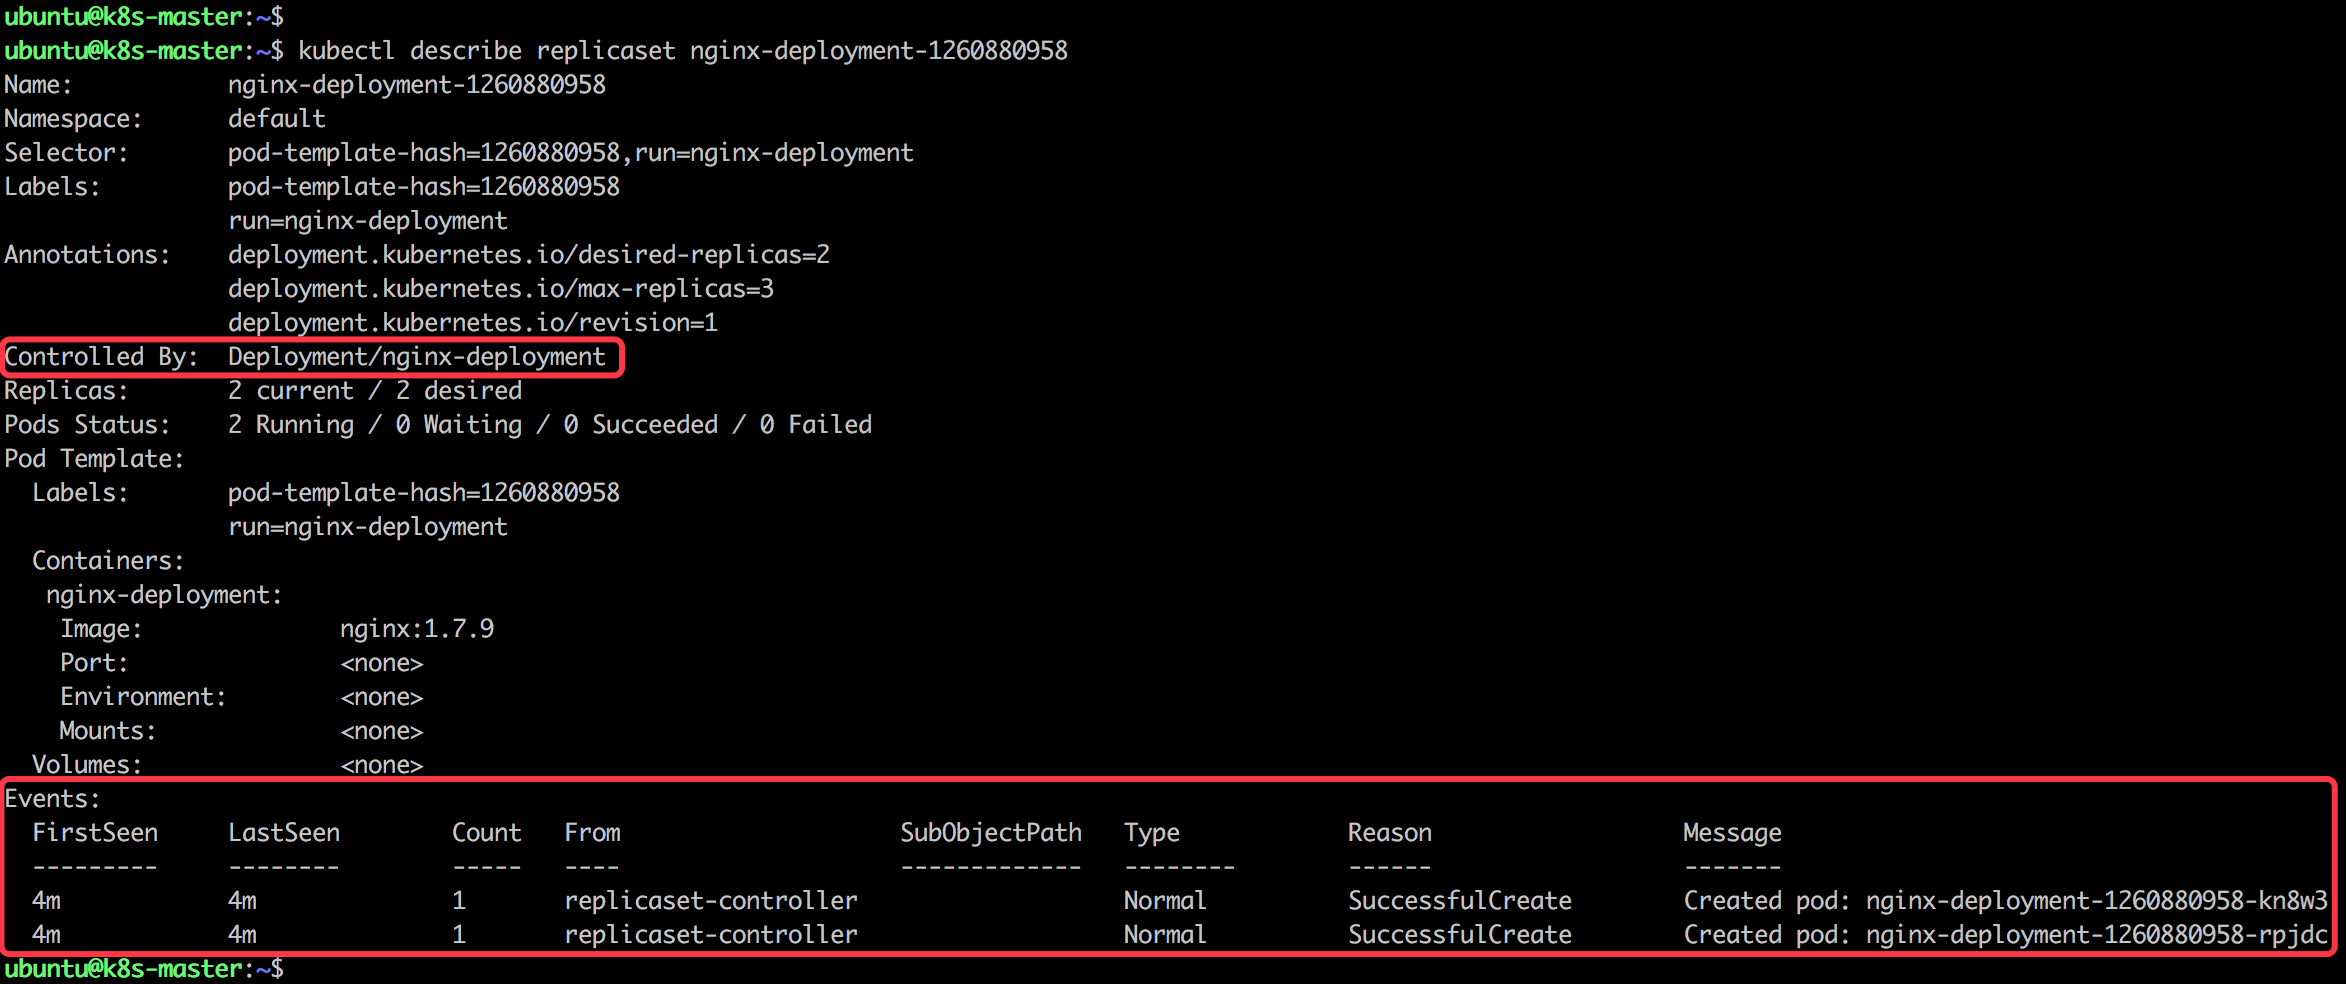Click the 'Containers:' label

click(x=109, y=561)
